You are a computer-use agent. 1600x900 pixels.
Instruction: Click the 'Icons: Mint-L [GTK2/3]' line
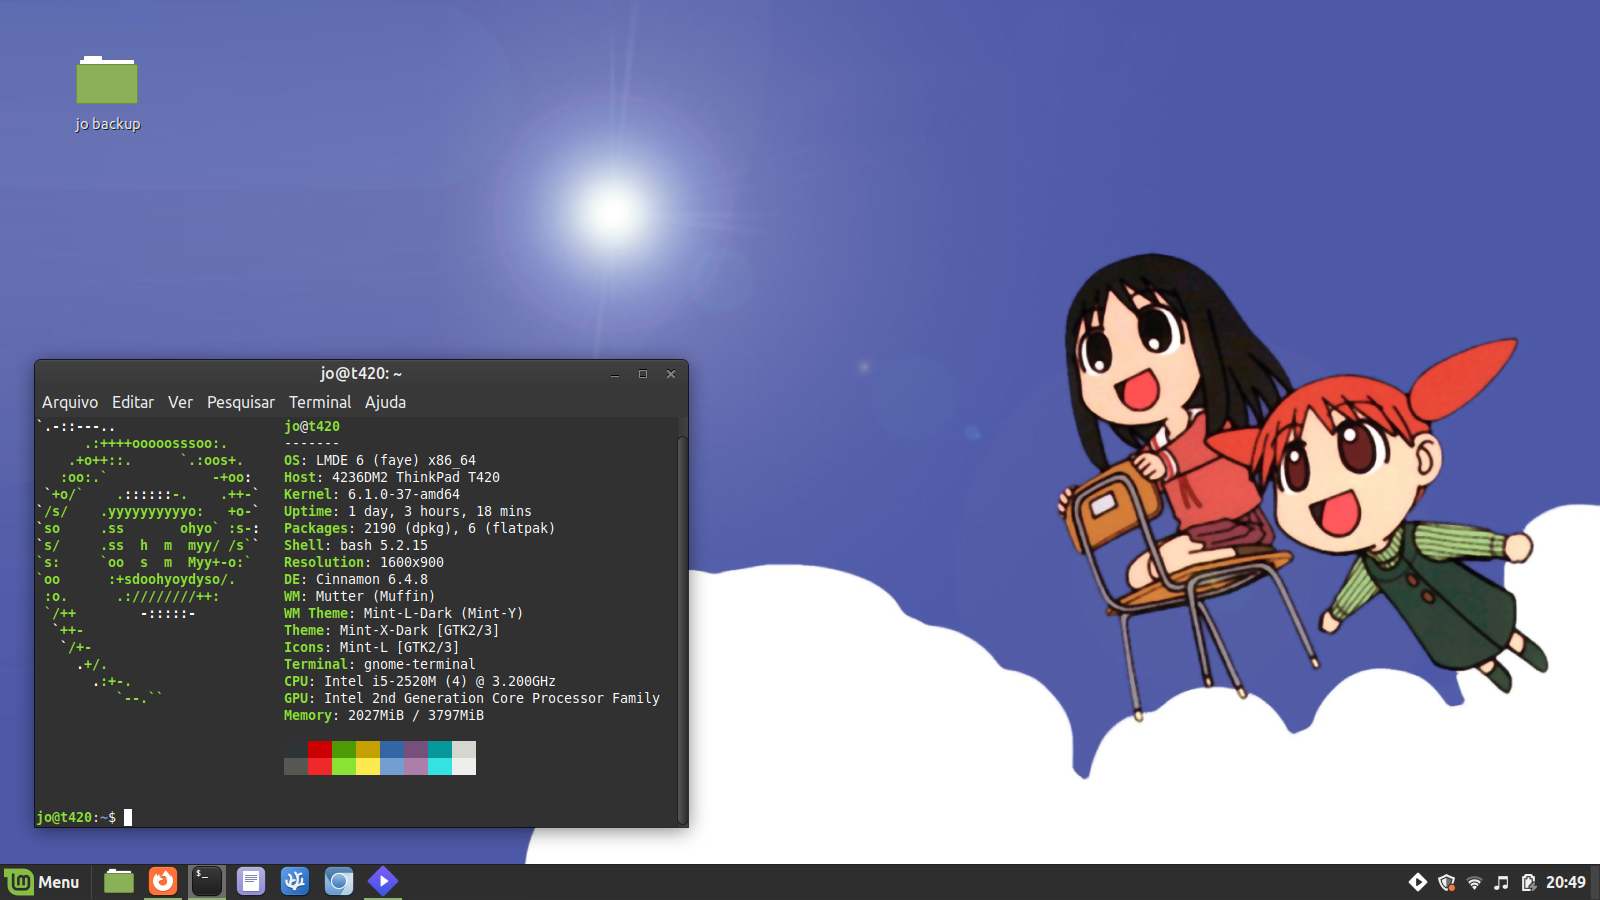(x=372, y=647)
